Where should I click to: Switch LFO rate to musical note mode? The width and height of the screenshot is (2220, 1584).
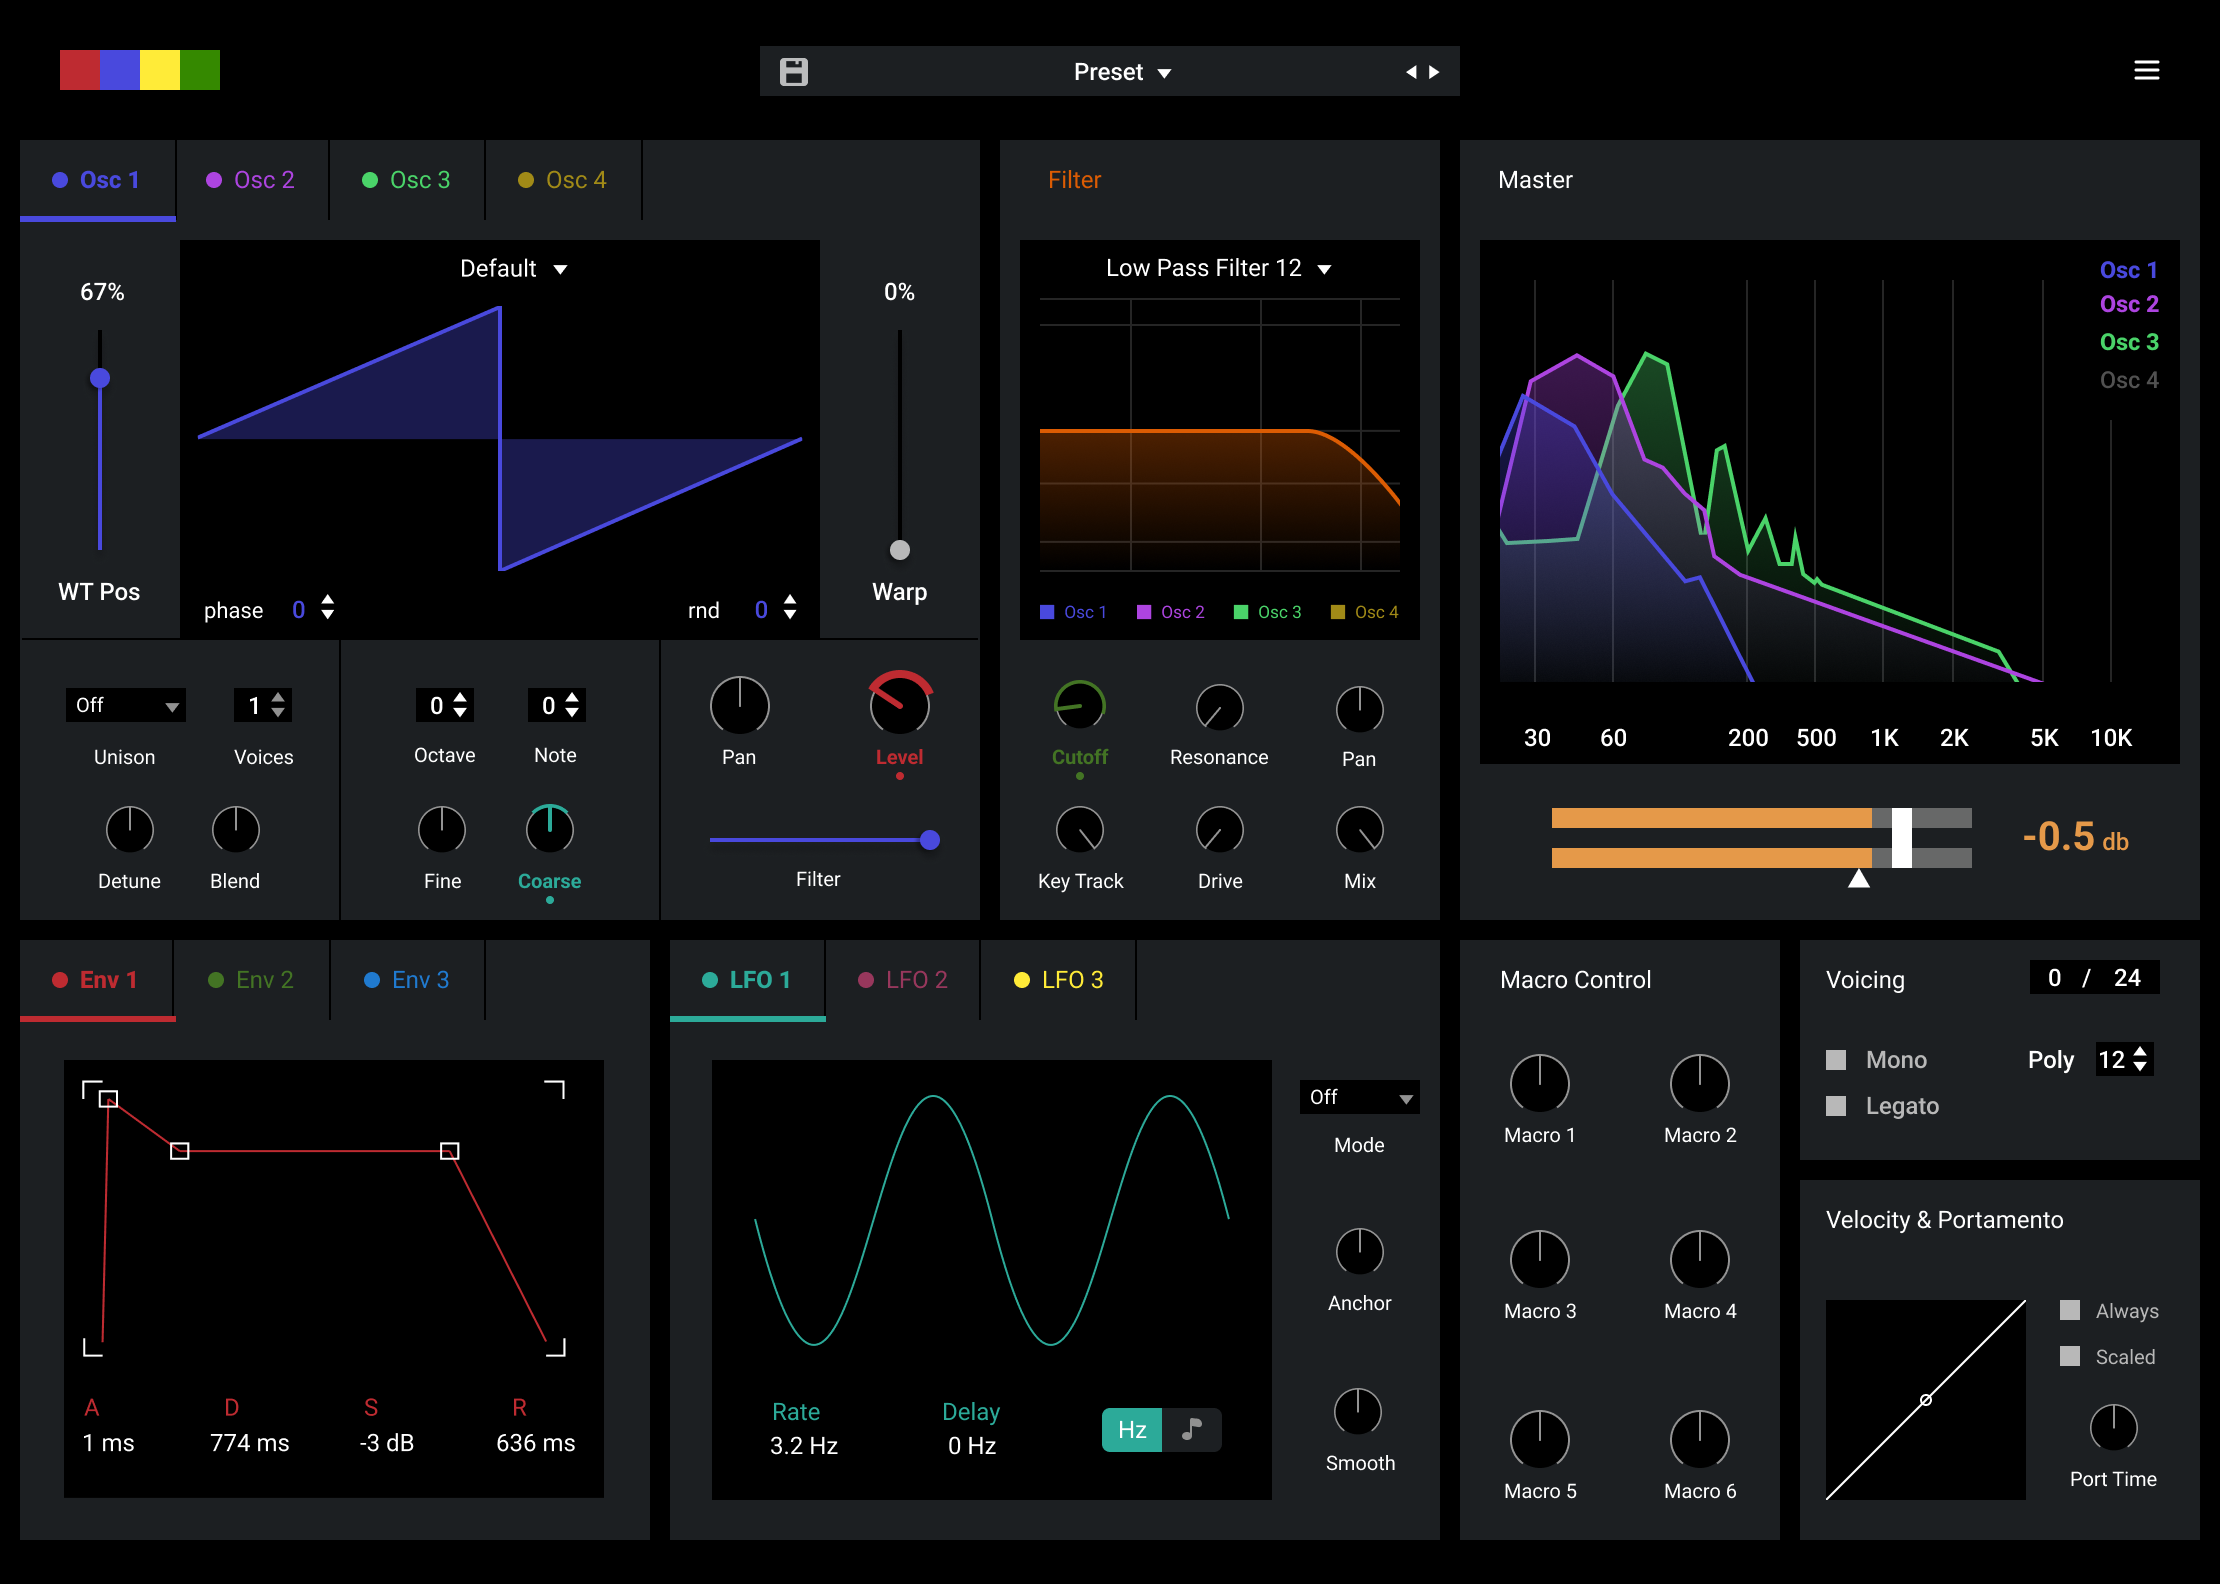coord(1192,1429)
